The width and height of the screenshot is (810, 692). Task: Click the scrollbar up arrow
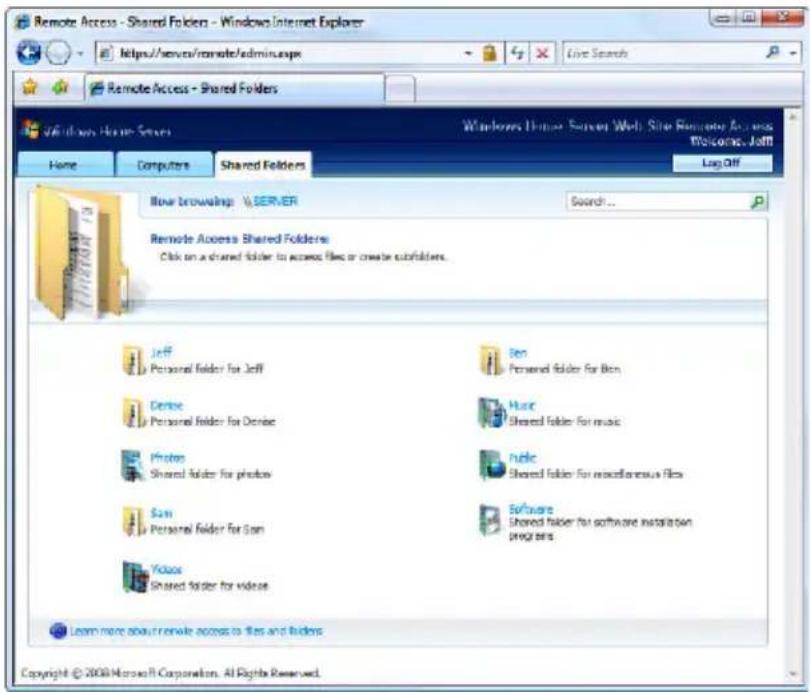click(x=793, y=117)
